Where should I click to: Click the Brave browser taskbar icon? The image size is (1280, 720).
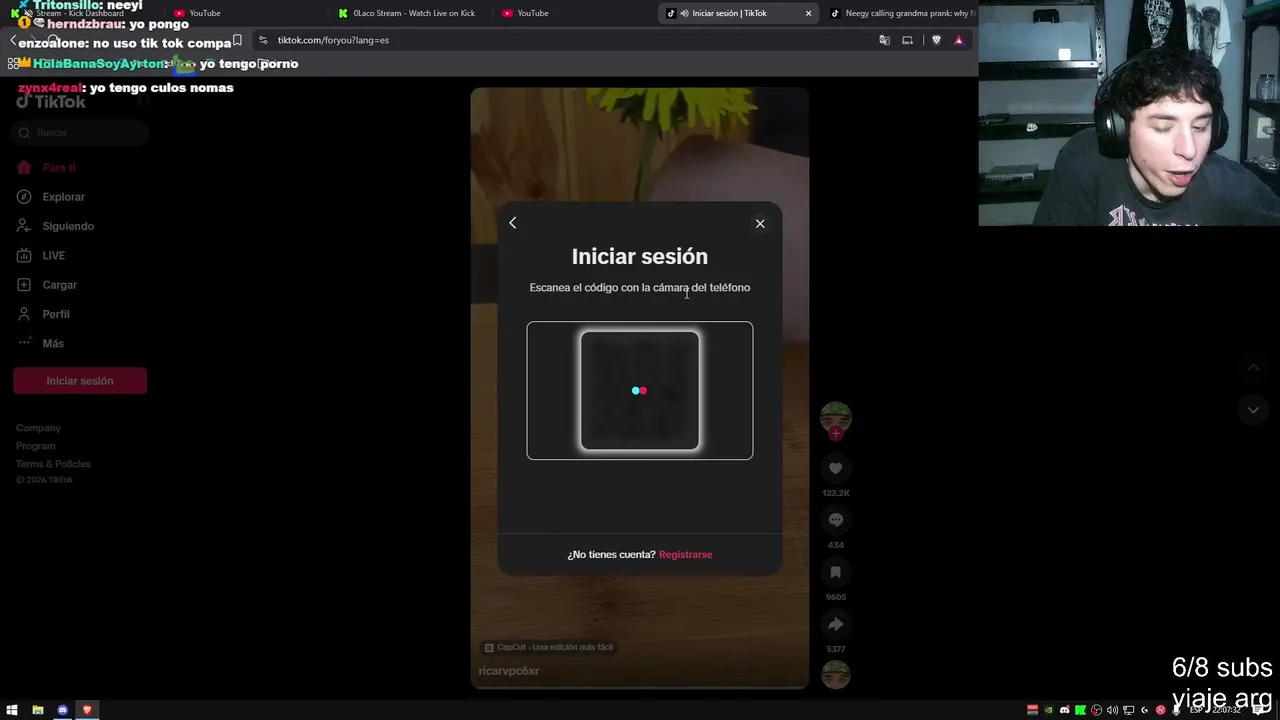[x=87, y=710]
